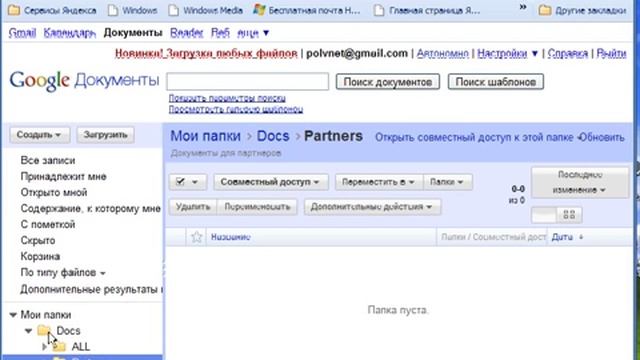Screen dimensions: 640x360
Task: Open Календарь in the top navigation
Action: click(x=69, y=33)
